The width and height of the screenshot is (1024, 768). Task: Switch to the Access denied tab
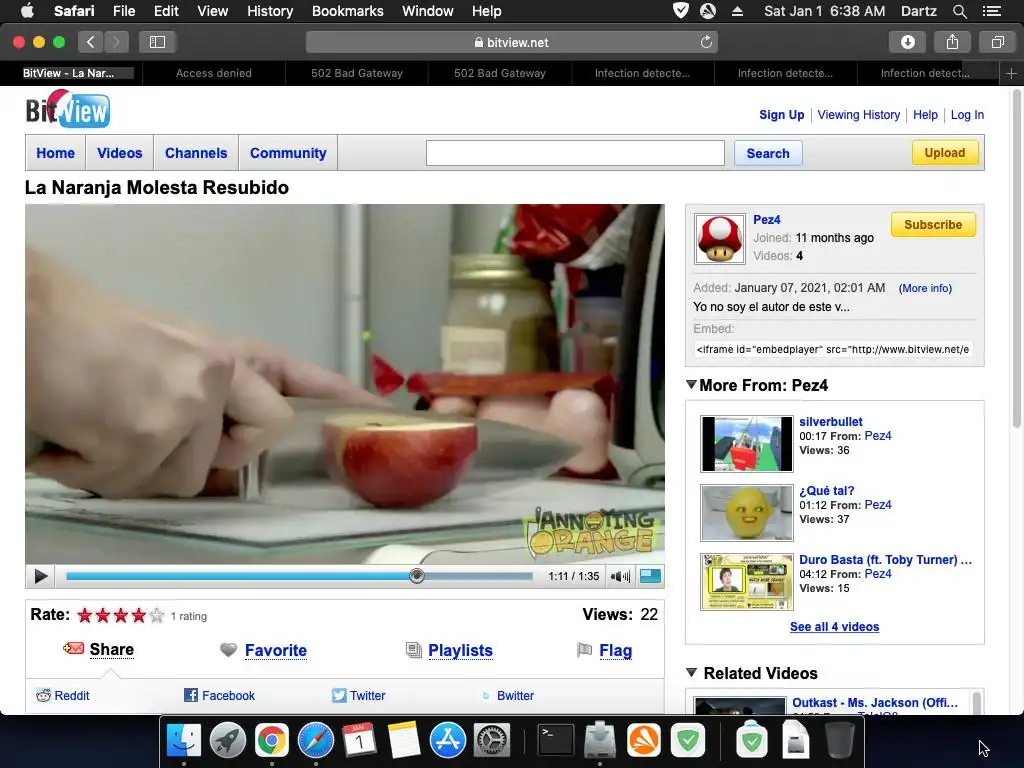[214, 73]
